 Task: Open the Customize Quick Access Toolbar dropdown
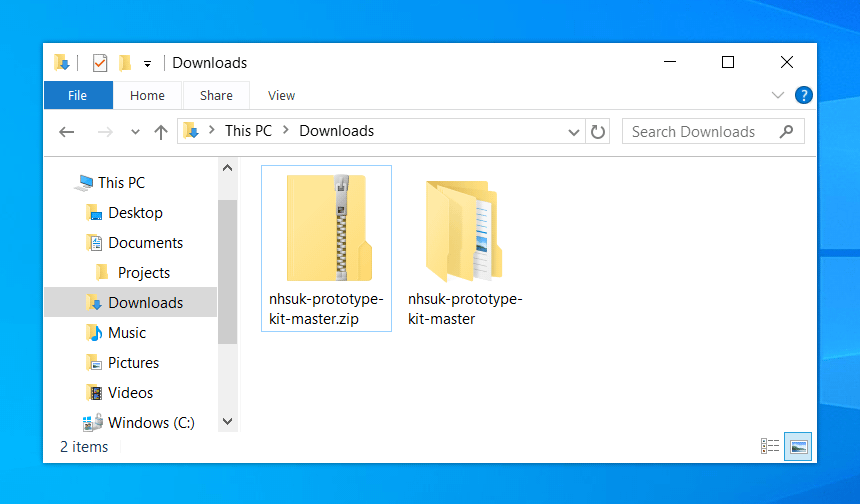tap(147, 63)
